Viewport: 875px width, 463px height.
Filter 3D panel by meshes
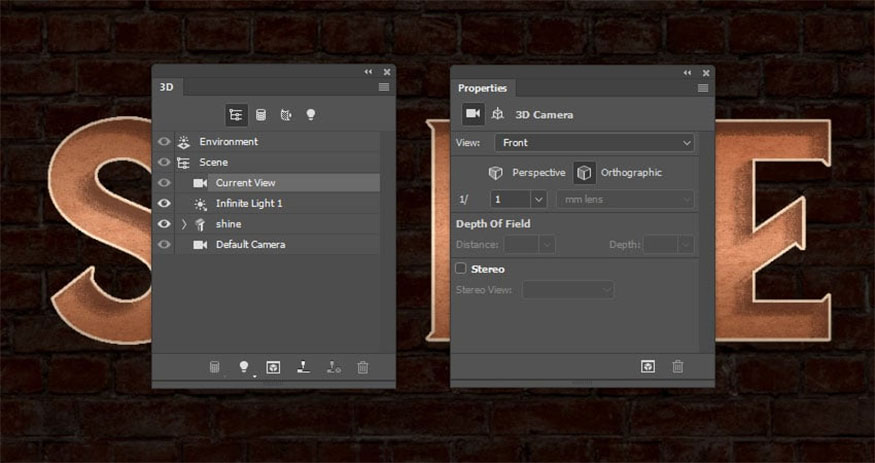click(x=261, y=115)
